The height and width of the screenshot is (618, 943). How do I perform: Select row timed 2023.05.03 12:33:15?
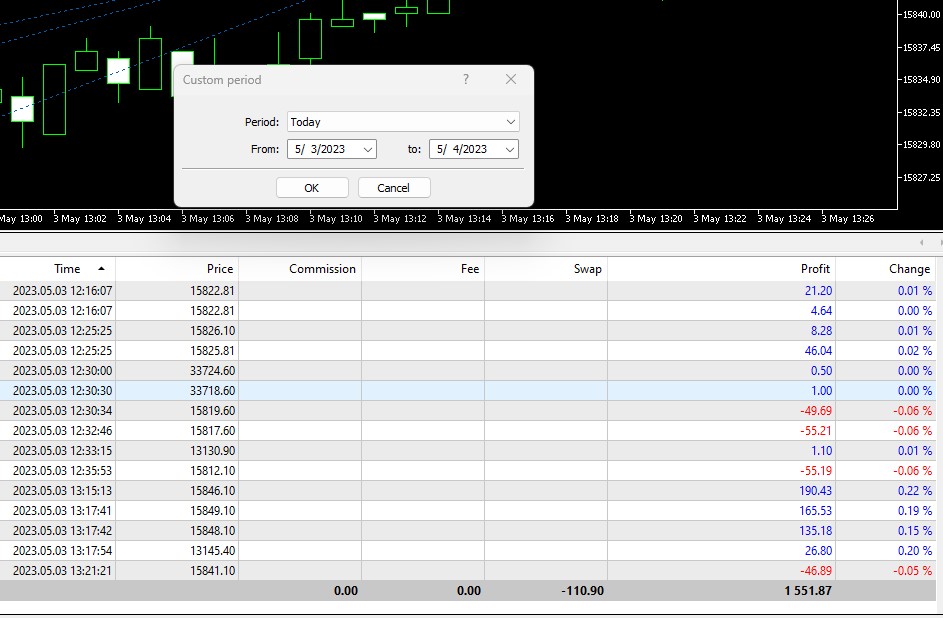point(468,450)
